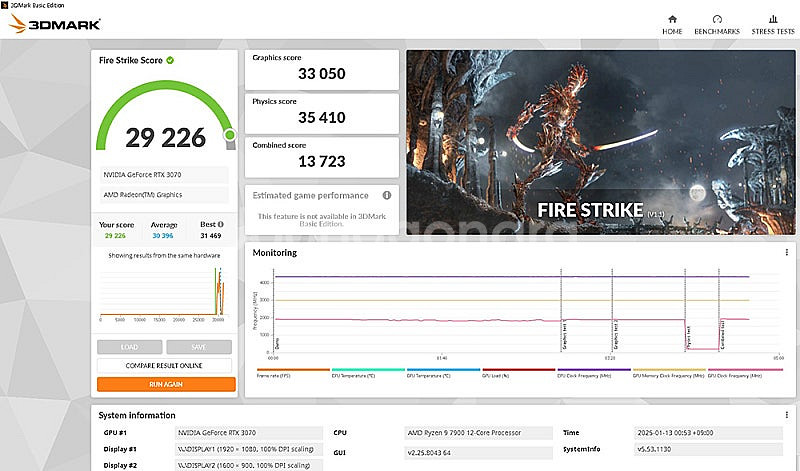The width and height of the screenshot is (800, 471).
Task: Click Physics test marker in monitoring chart
Action: [688, 338]
